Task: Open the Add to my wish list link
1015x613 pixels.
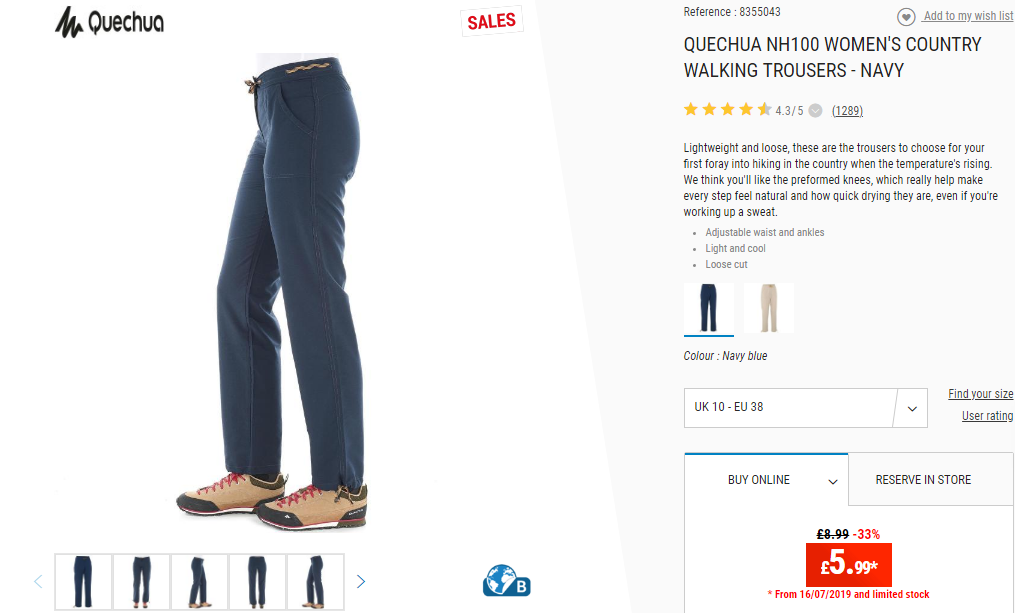Action: [968, 16]
